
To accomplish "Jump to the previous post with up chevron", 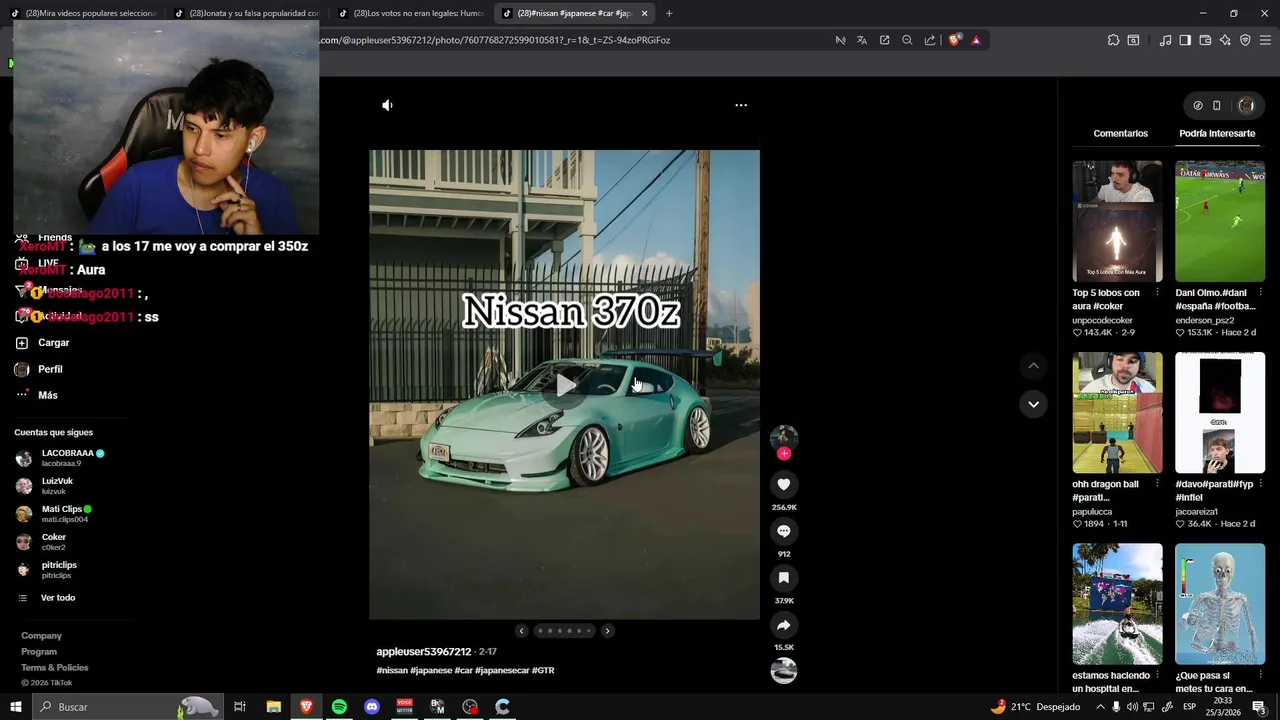I will click(x=1033, y=366).
